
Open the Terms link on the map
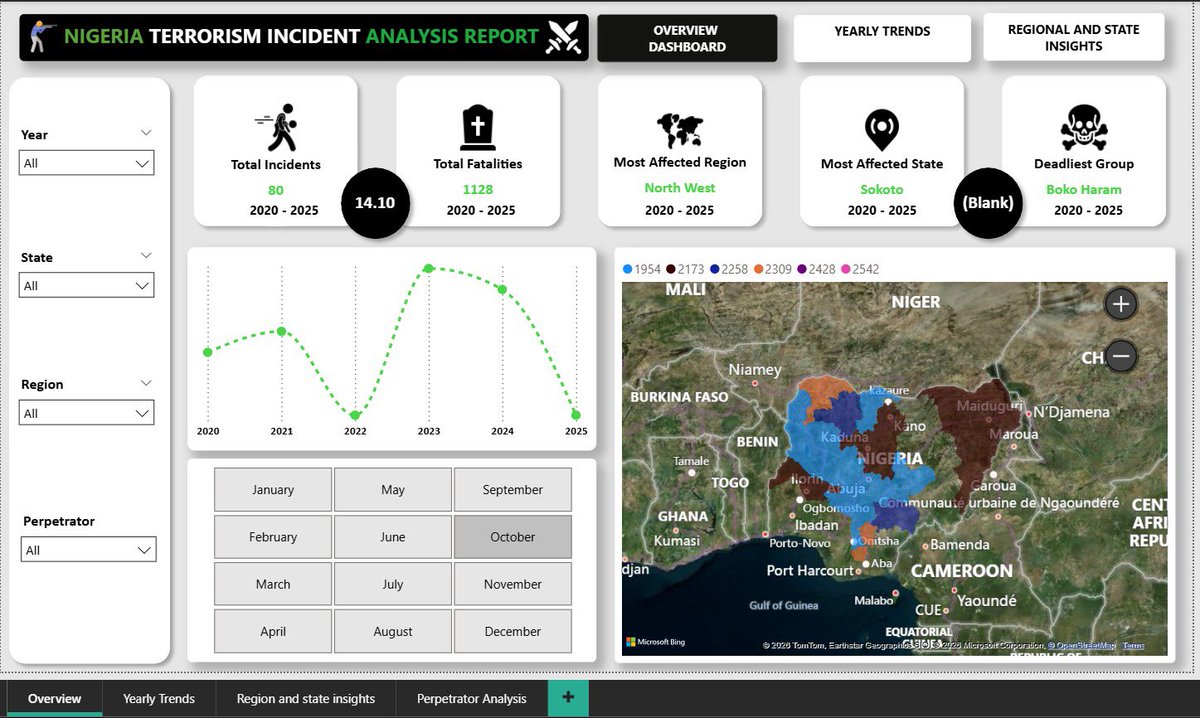point(1133,646)
